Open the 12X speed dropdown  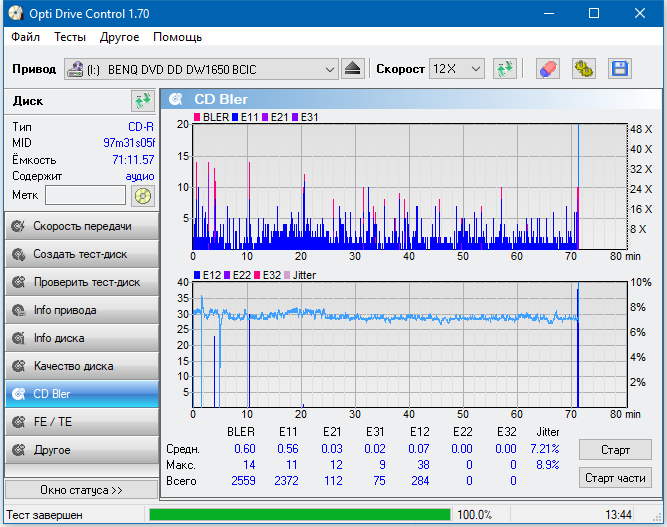click(x=475, y=69)
